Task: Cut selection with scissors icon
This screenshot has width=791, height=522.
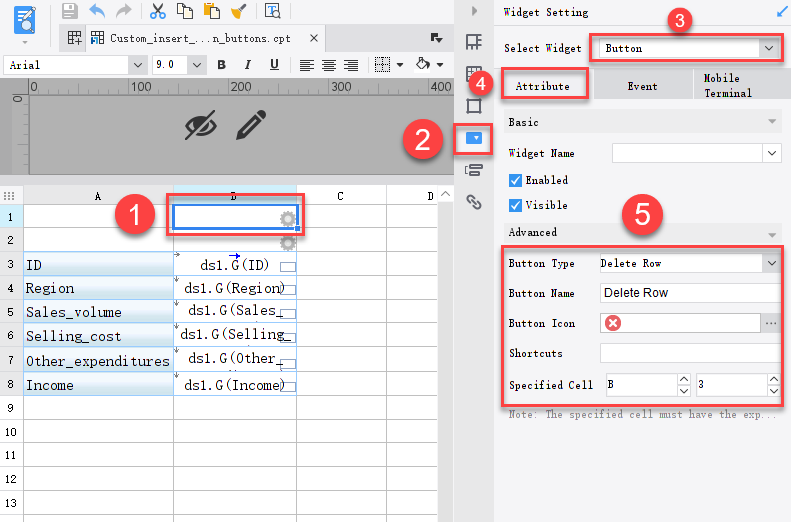Action: point(158,11)
